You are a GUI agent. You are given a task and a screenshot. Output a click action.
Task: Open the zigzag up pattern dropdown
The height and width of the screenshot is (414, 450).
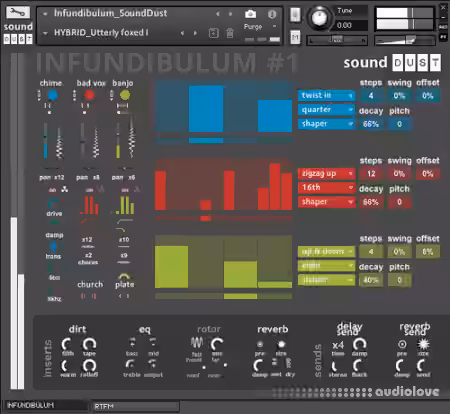tap(326, 174)
